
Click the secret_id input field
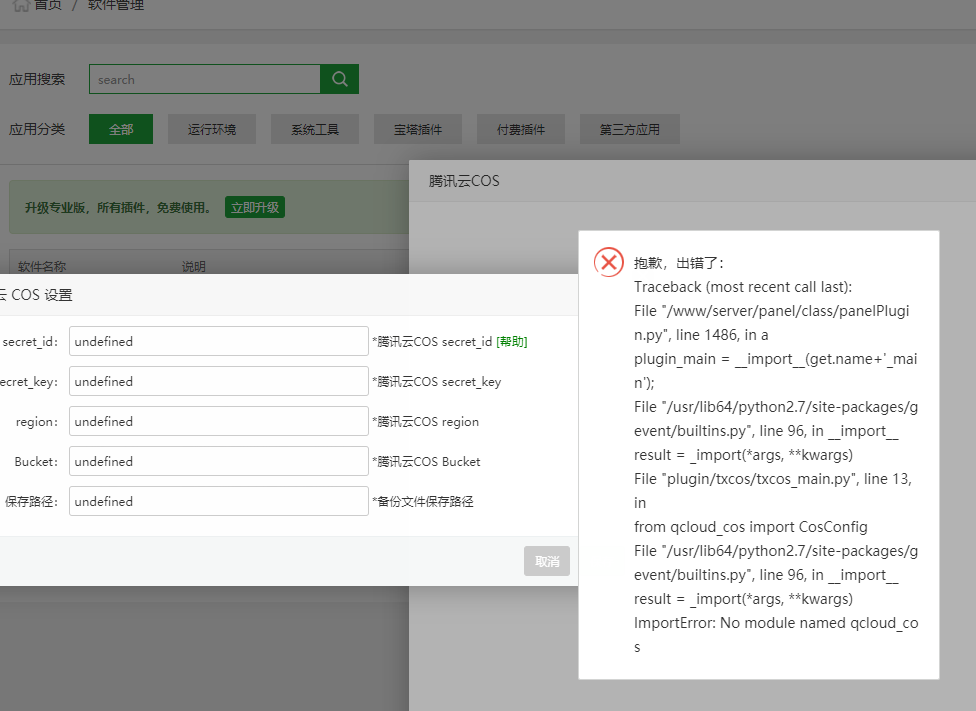218,341
